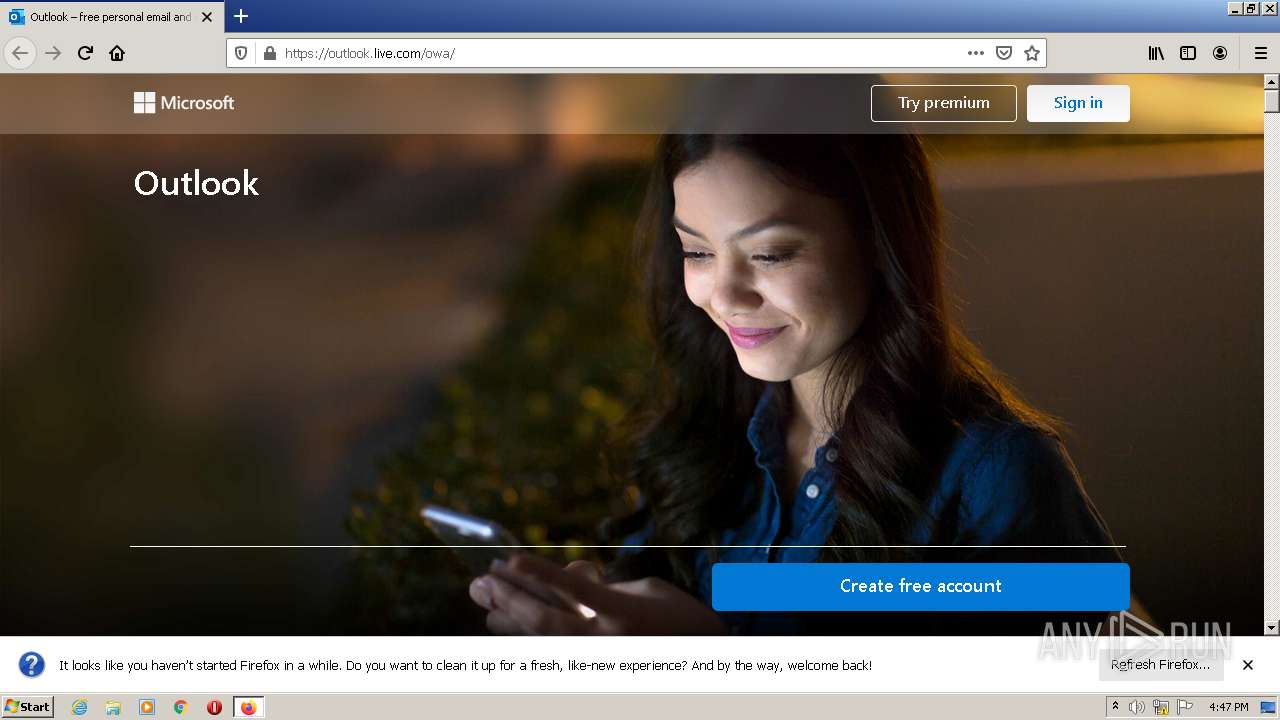Open network status tray icon

(1161, 707)
